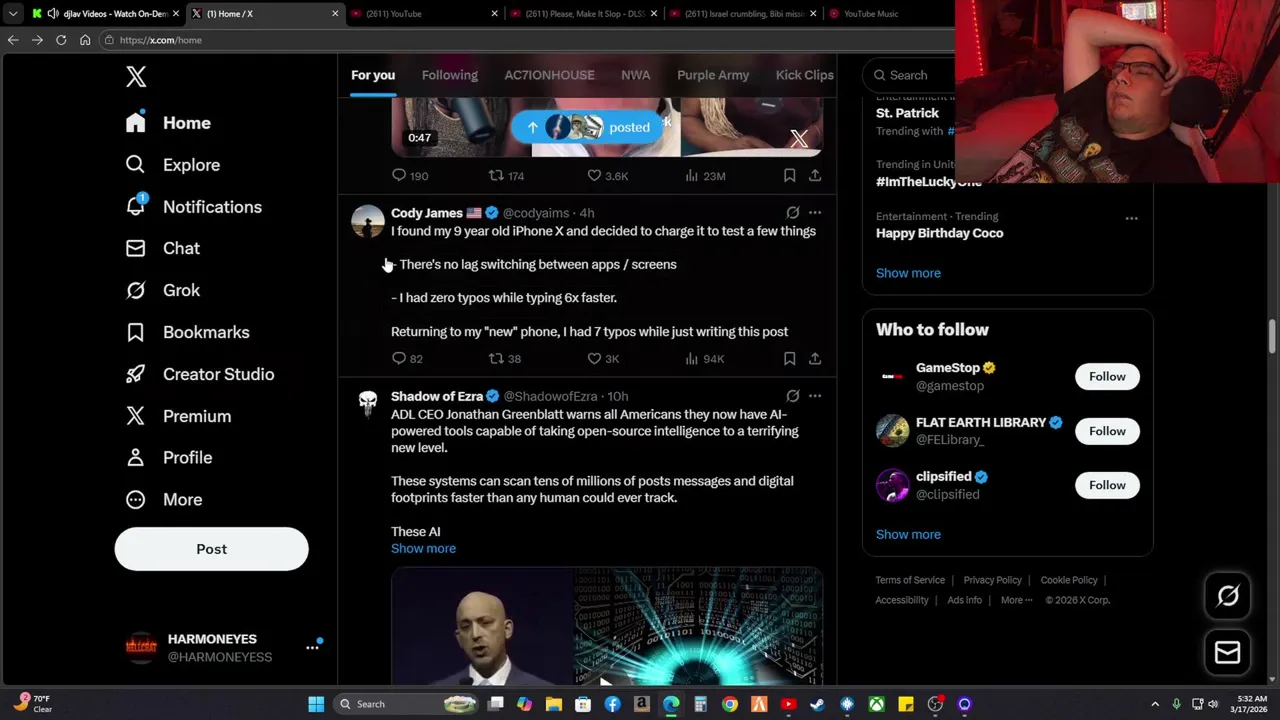Open more options on Cody James's post
The height and width of the screenshot is (720, 1280).
(x=815, y=213)
